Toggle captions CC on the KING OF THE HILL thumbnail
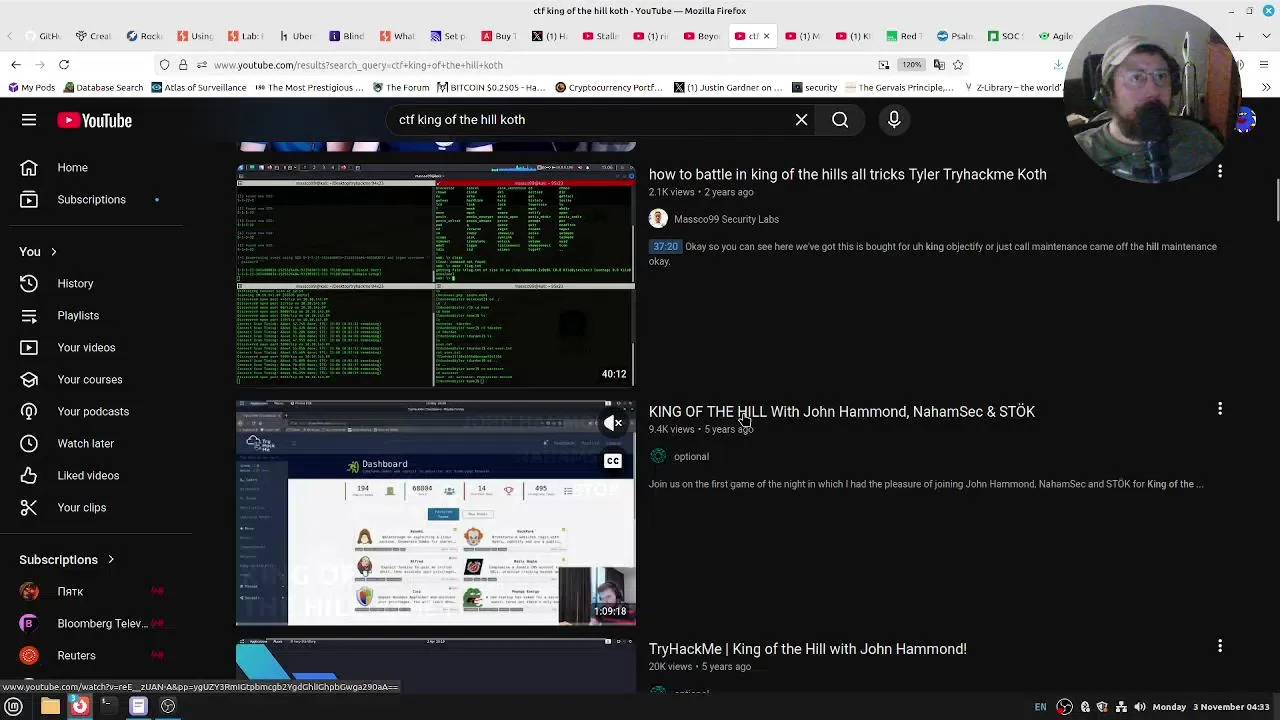This screenshot has height=720, width=1280. coord(613,461)
